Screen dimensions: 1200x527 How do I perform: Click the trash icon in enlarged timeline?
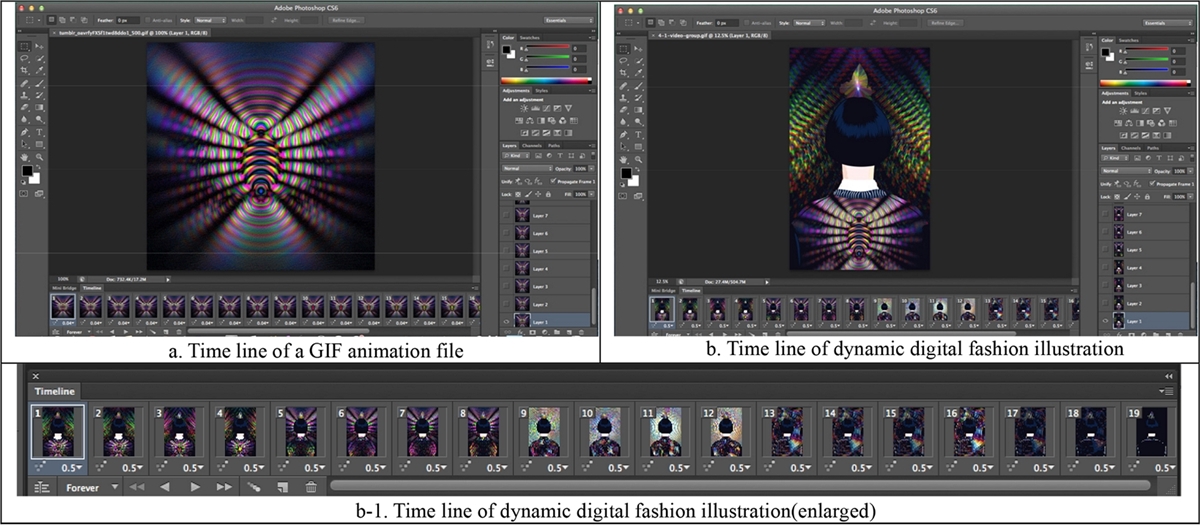coord(311,487)
